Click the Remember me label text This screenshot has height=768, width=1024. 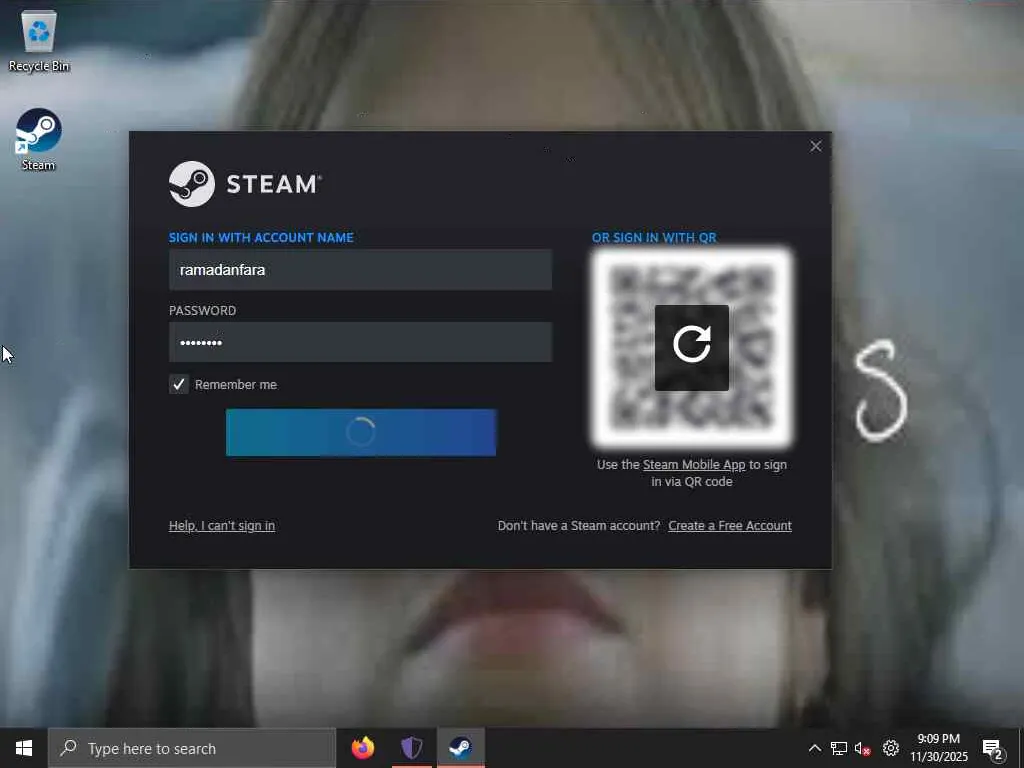tap(236, 385)
